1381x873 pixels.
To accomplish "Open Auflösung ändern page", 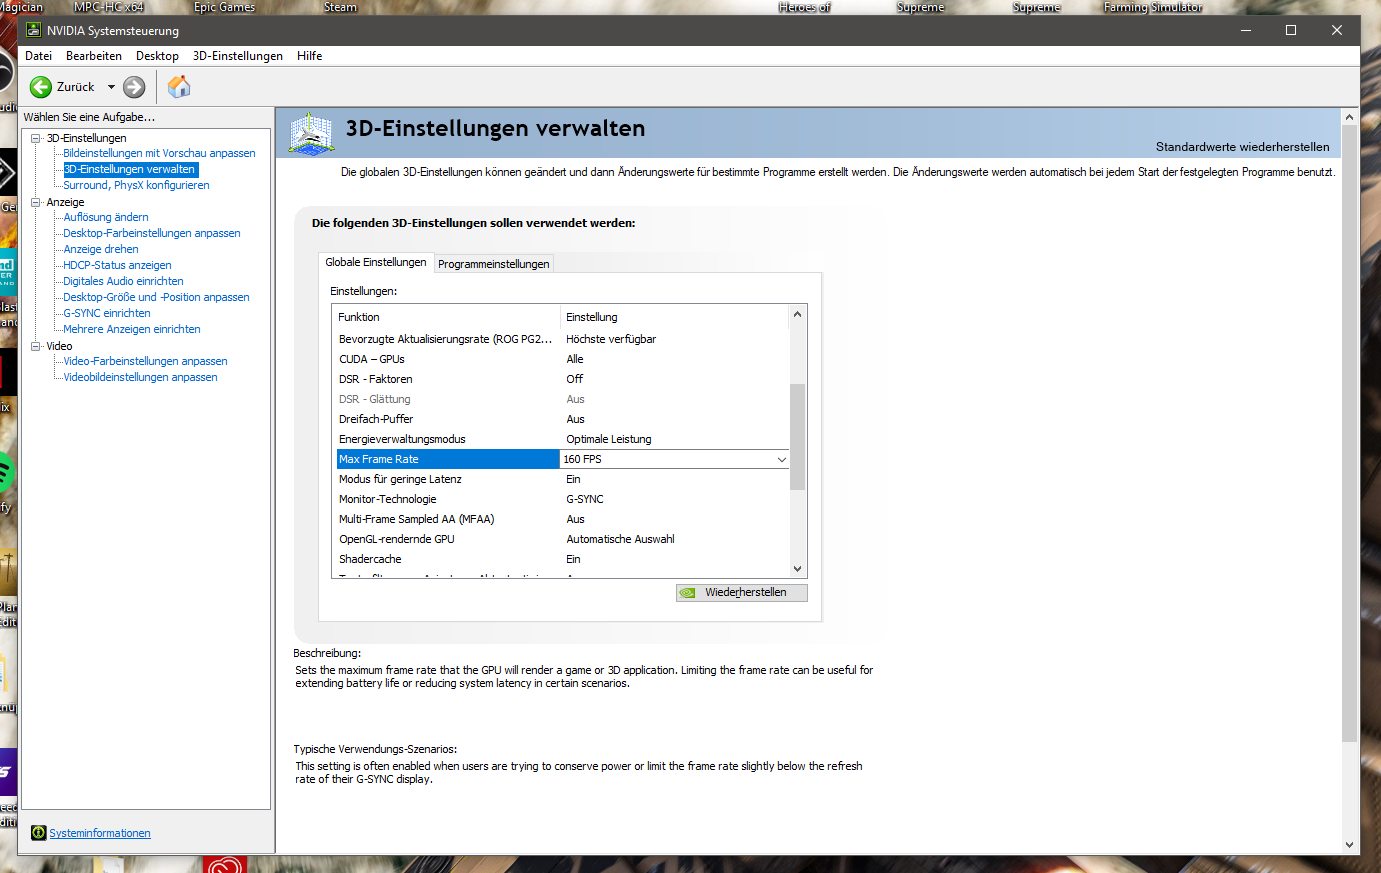I will 106,217.
